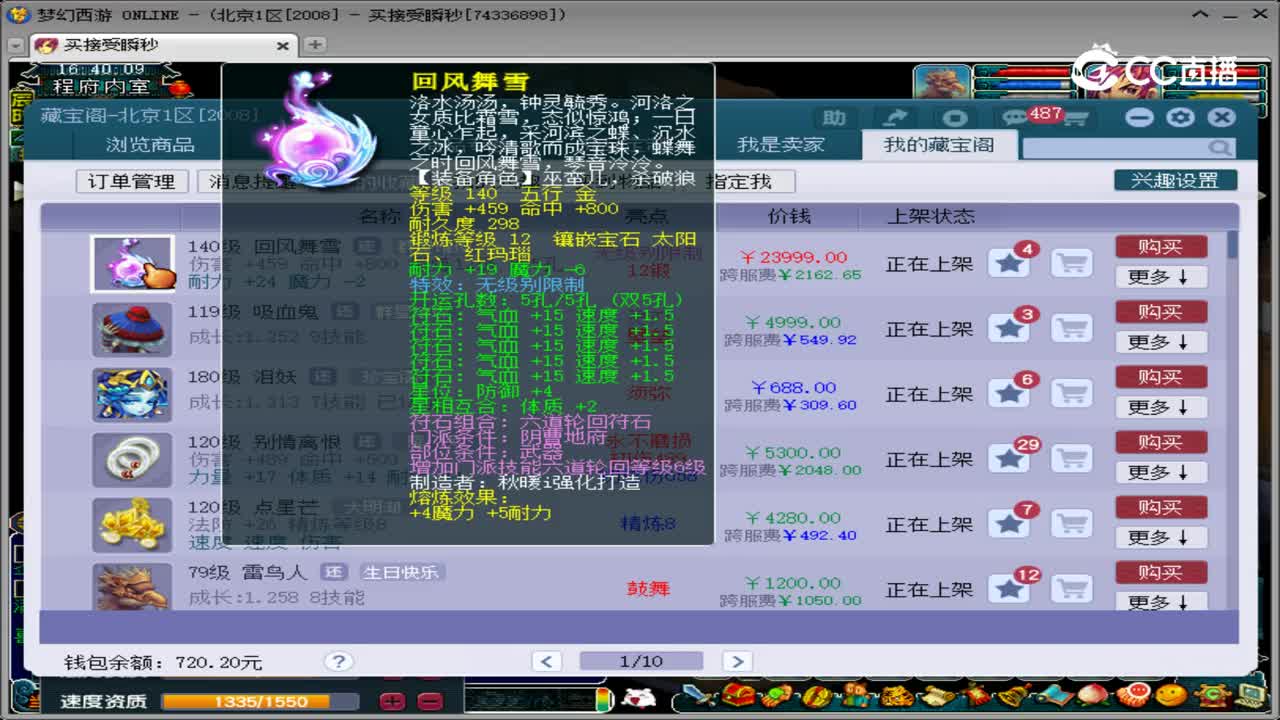This screenshot has width=1280, height=720.
Task: Select 我的藏宝阁 tab
Action: (x=939, y=145)
